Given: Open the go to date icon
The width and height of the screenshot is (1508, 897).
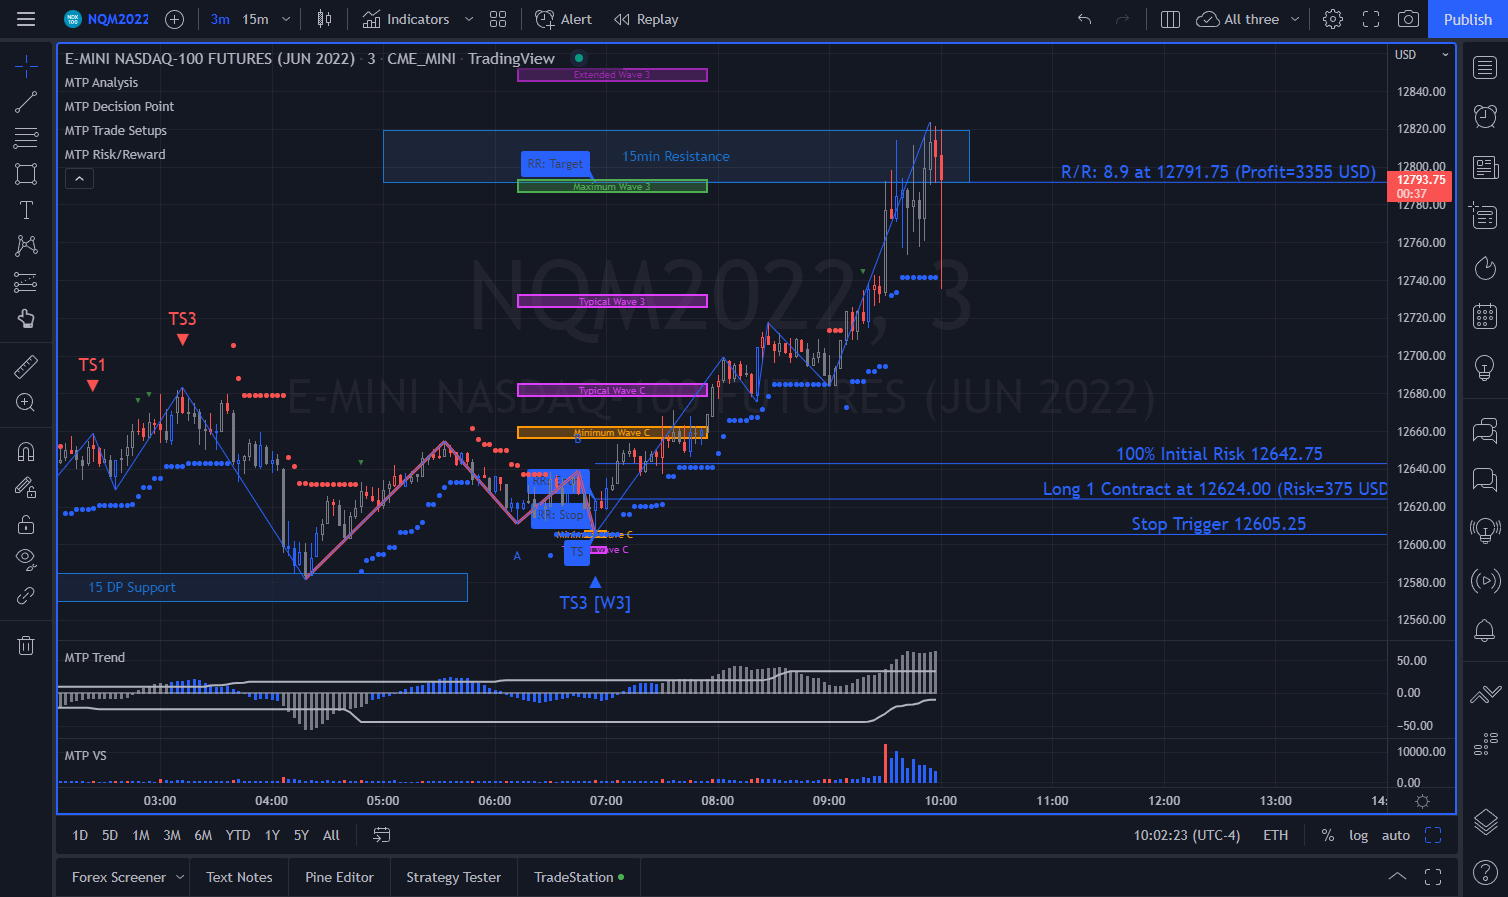Looking at the screenshot, I should [x=382, y=835].
